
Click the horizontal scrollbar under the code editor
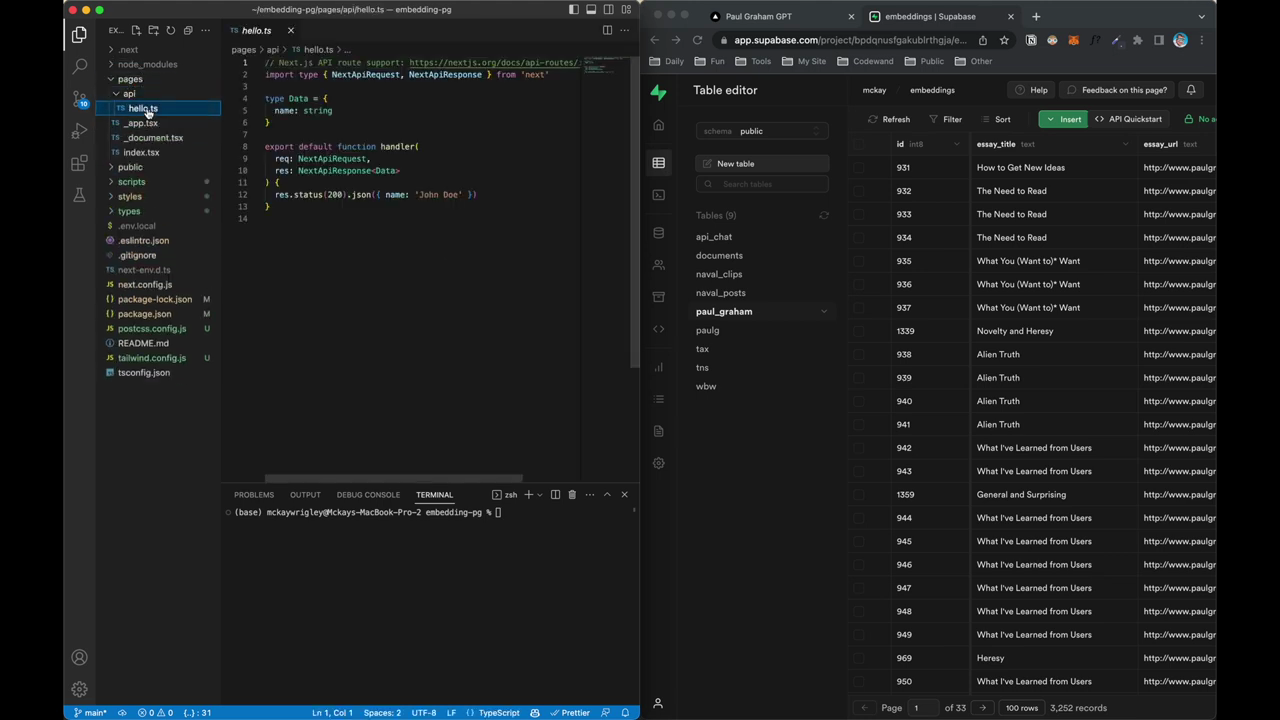point(393,479)
